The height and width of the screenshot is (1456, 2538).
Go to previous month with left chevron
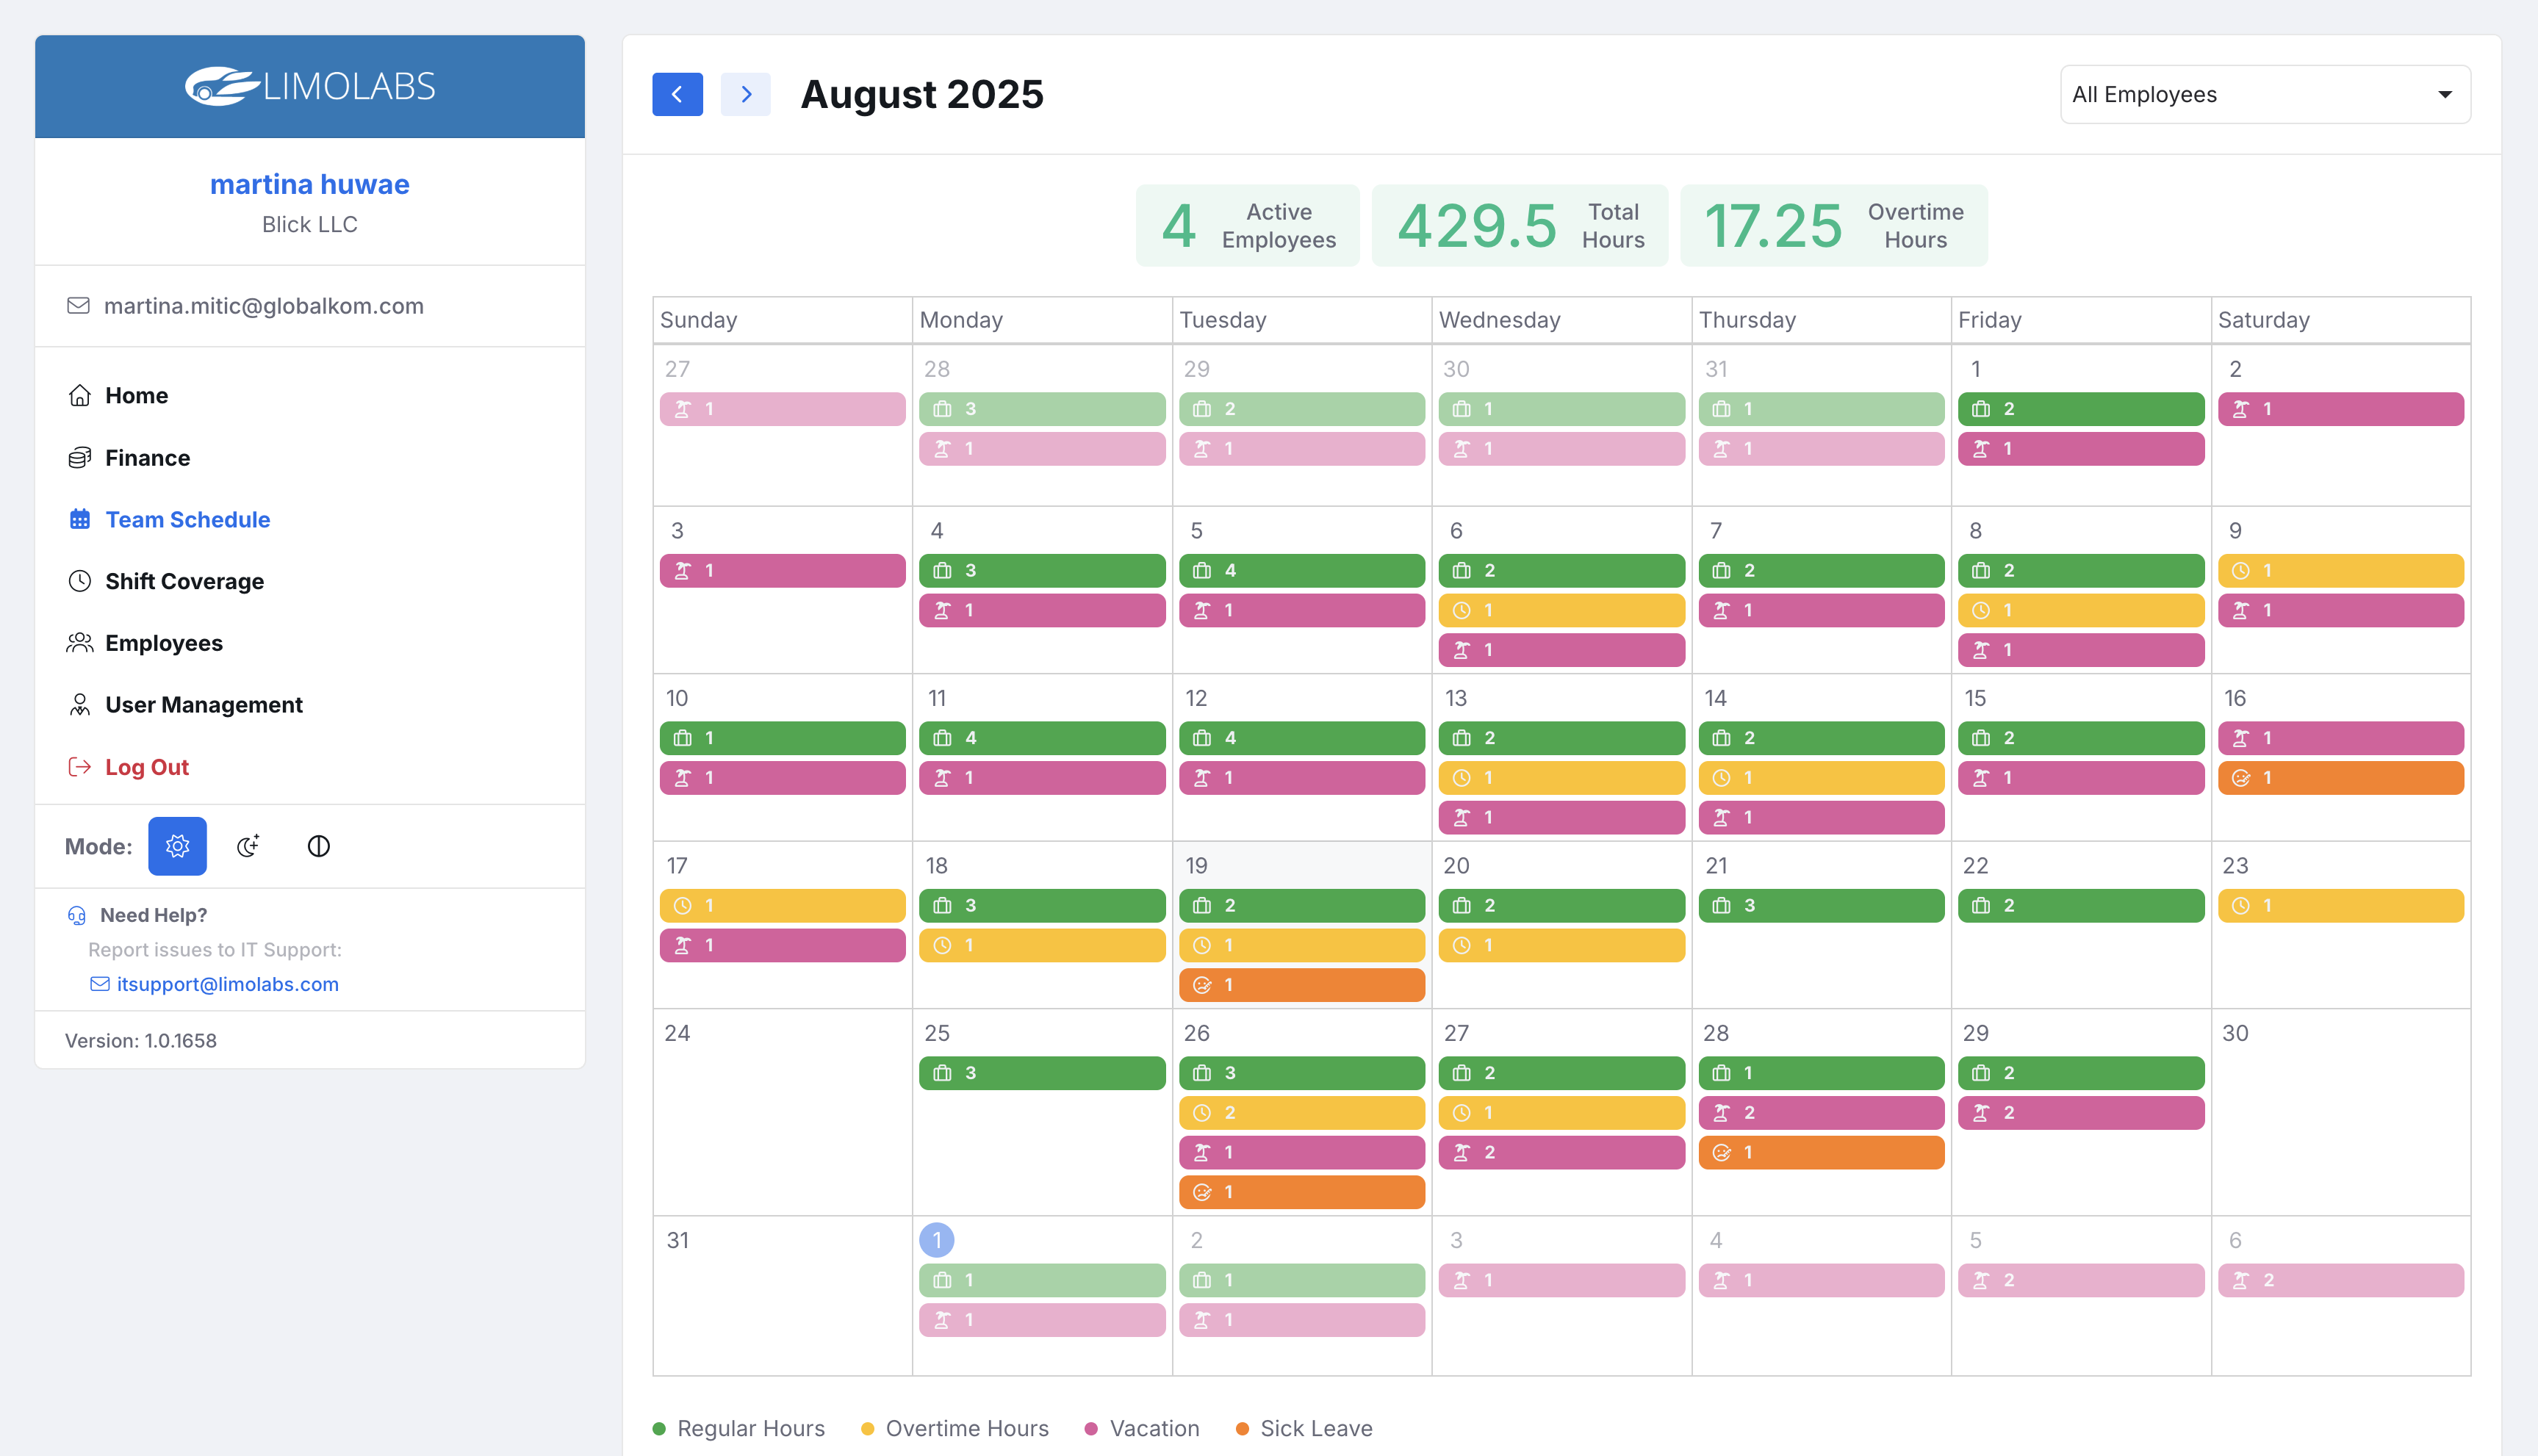click(677, 93)
